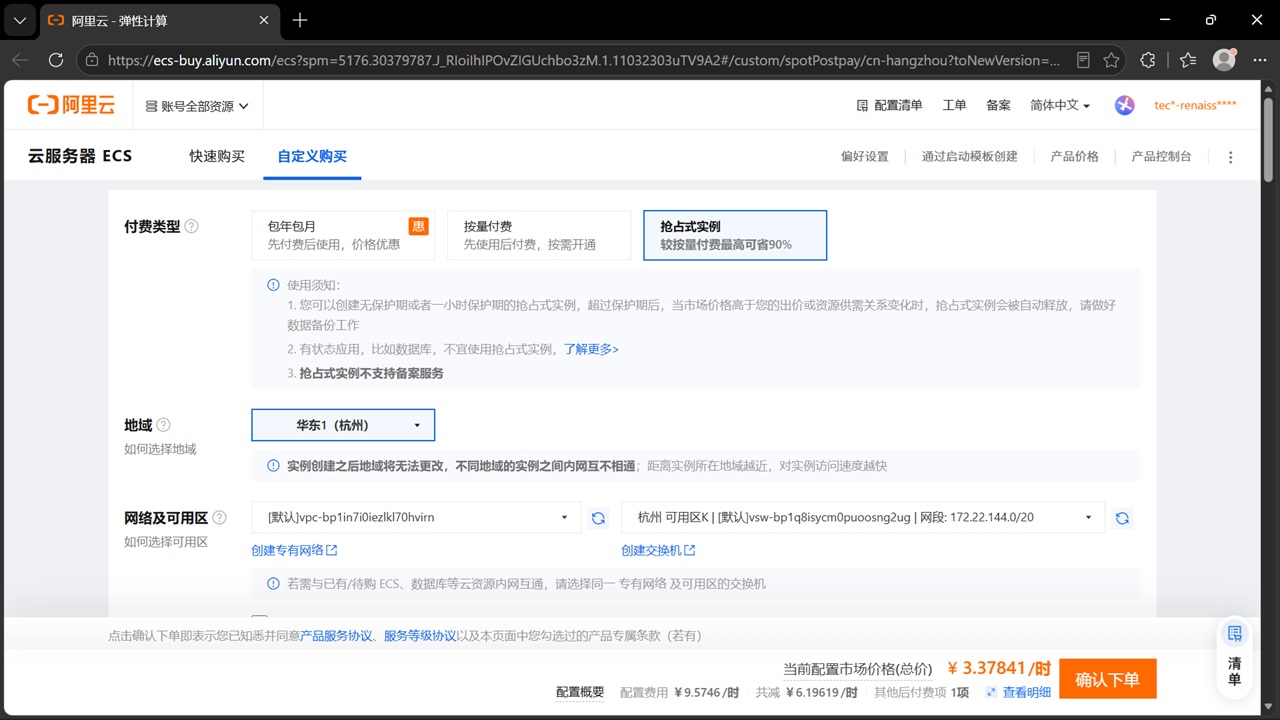Expand the 华东1（杭州）region dropdown

[343, 425]
